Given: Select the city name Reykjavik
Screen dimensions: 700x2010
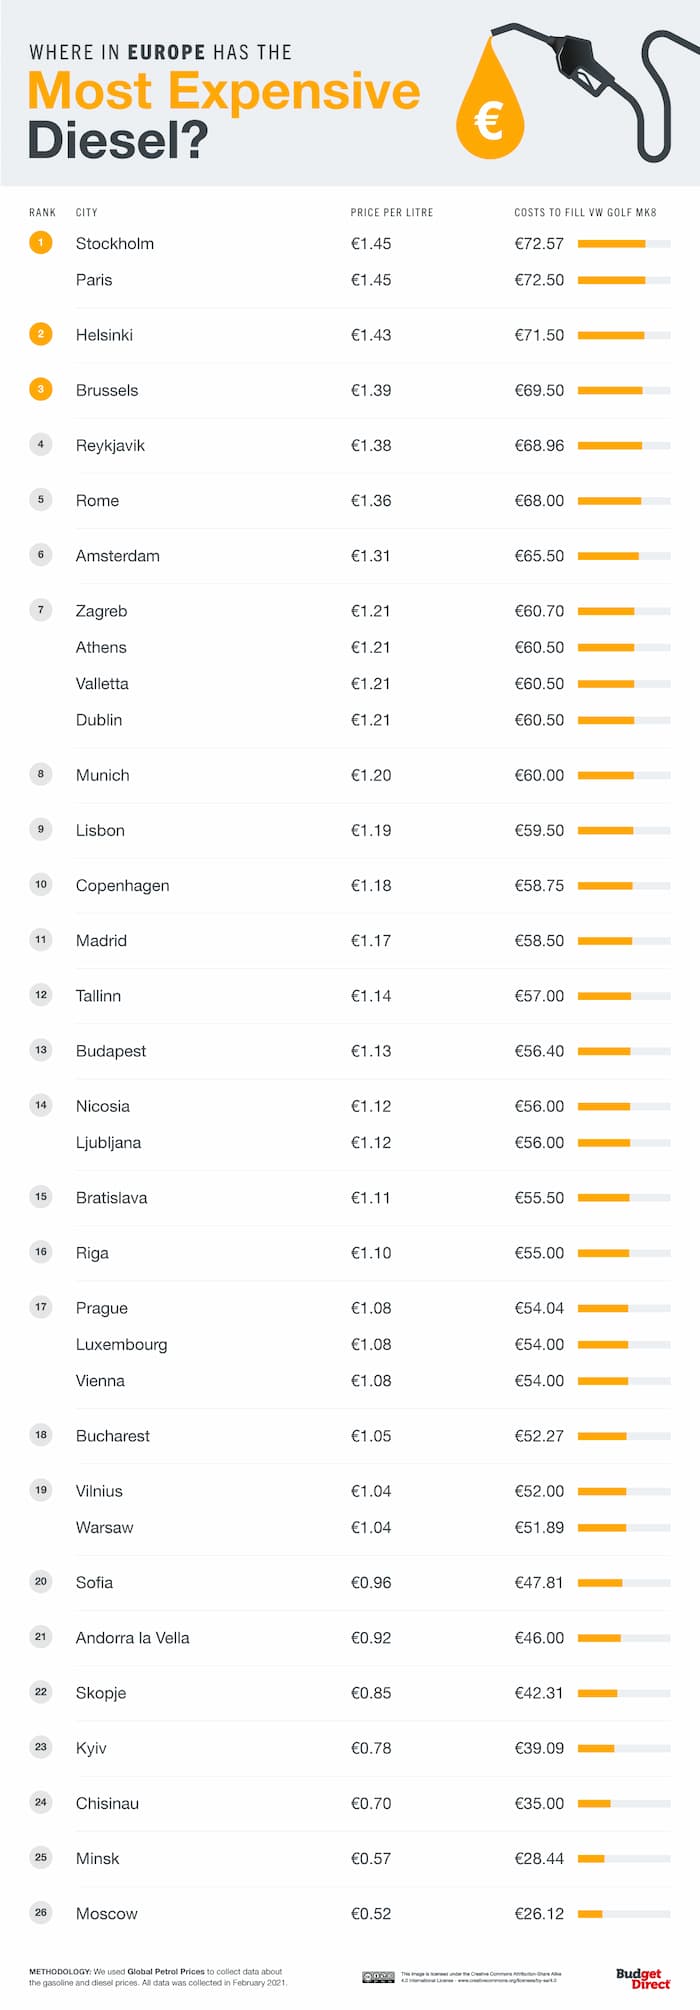Looking at the screenshot, I should coord(110,445).
